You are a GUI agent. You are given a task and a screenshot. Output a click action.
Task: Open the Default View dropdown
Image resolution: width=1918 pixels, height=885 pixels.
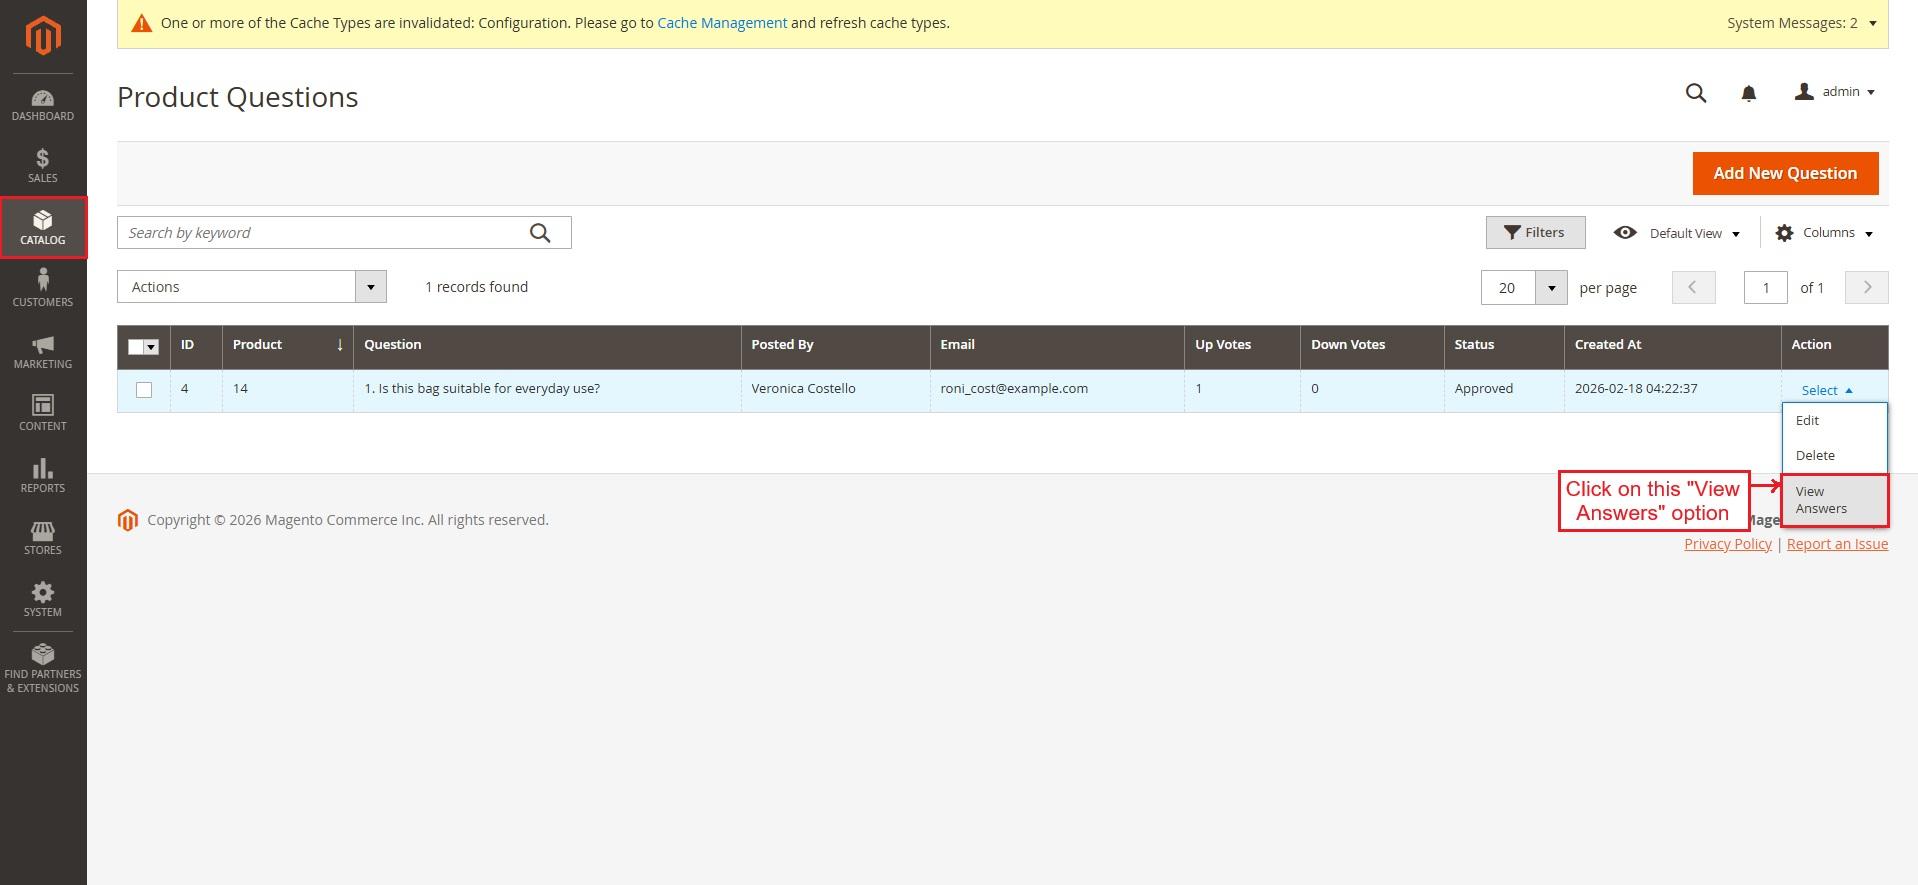(1677, 233)
